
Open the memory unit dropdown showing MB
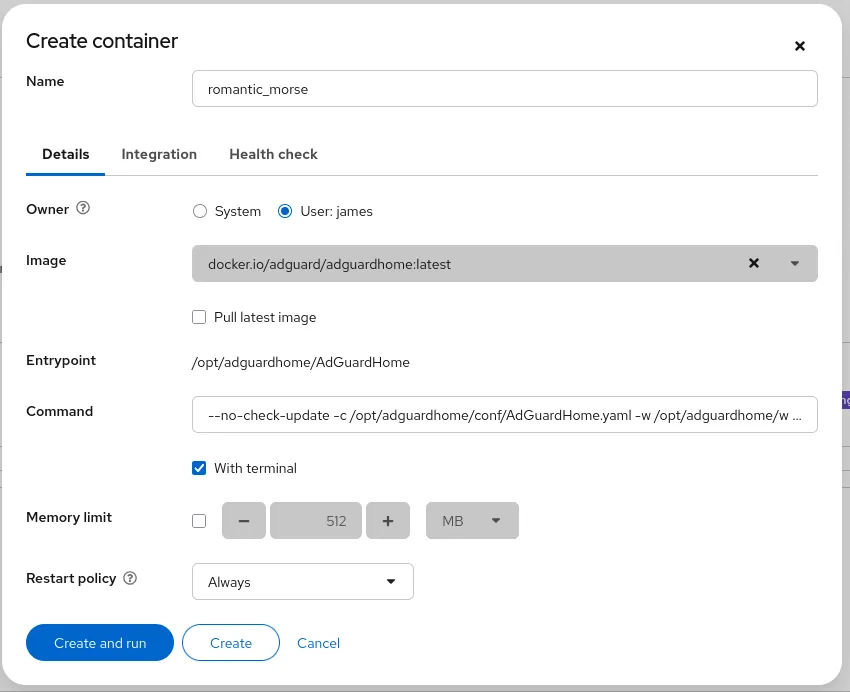click(471, 520)
